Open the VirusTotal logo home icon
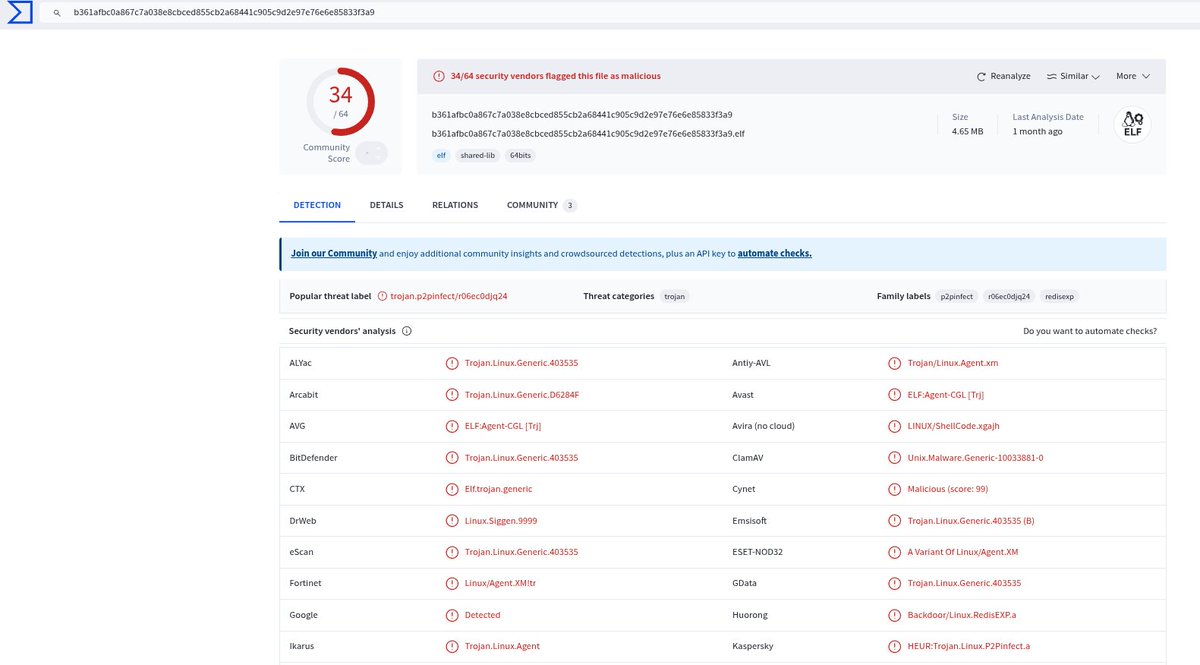Image resolution: width=1200 pixels, height=665 pixels. point(19,12)
